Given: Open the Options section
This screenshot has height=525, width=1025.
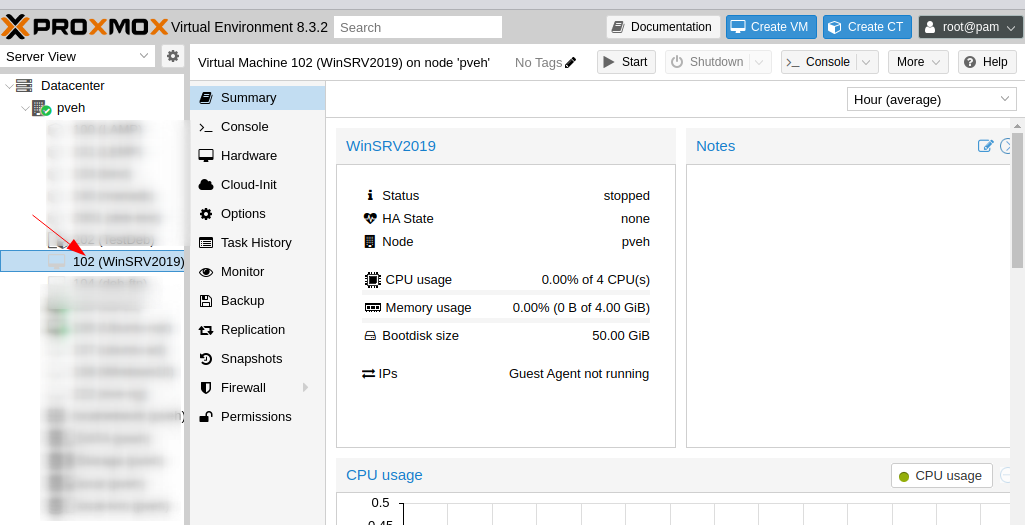Looking at the screenshot, I should tap(258, 214).
